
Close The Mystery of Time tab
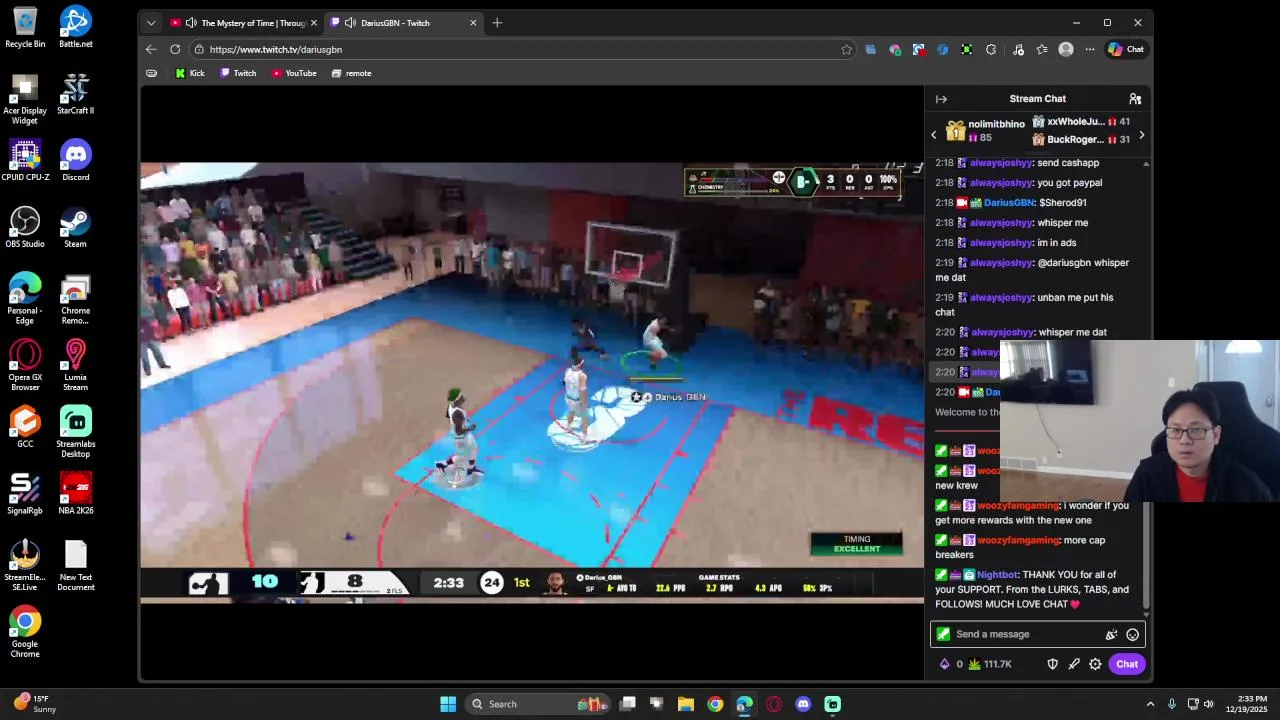point(313,23)
